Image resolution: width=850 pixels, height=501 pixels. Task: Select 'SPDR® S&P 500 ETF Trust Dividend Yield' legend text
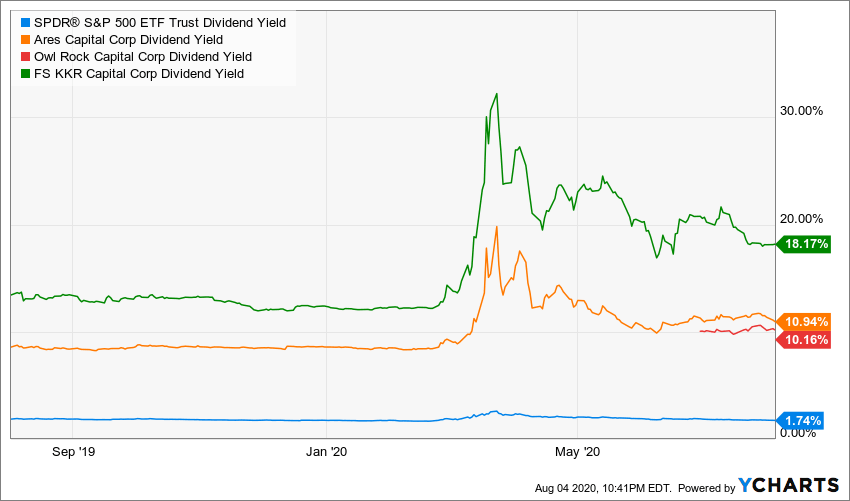pyautogui.click(x=160, y=23)
